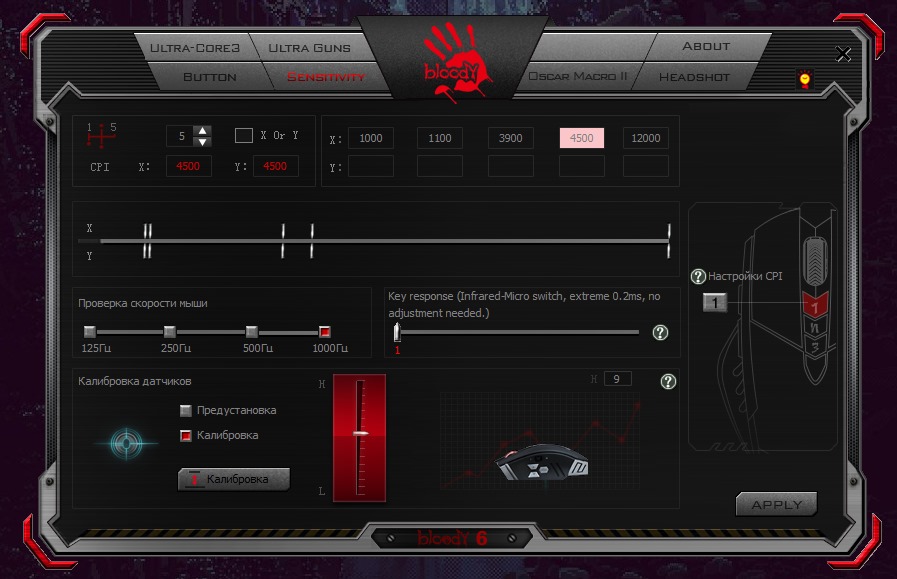Click the 3 button on mouse diagram
The width and height of the screenshot is (897, 579).
click(815, 347)
